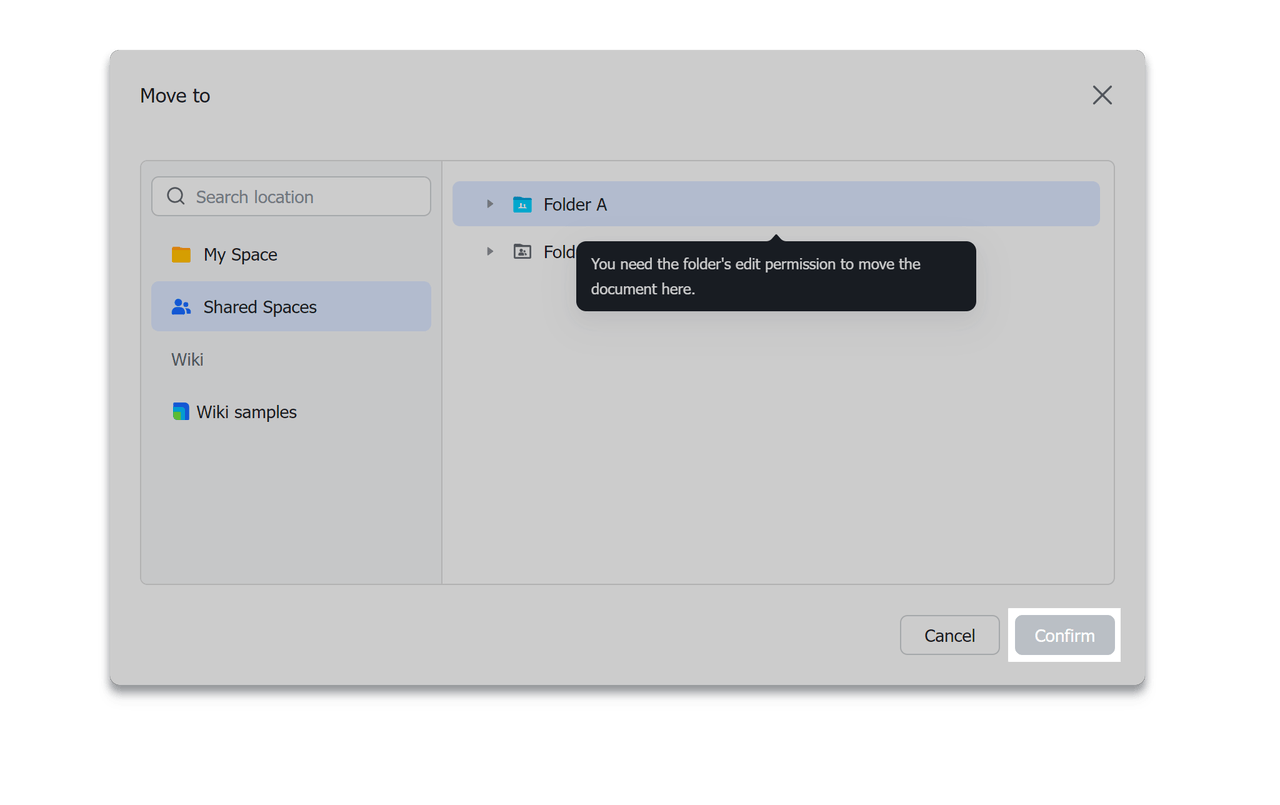Select the Folder A row
1280x805 pixels.
pos(800,204)
